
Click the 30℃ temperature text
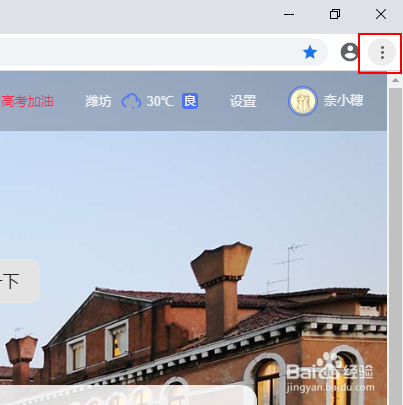[x=160, y=101]
